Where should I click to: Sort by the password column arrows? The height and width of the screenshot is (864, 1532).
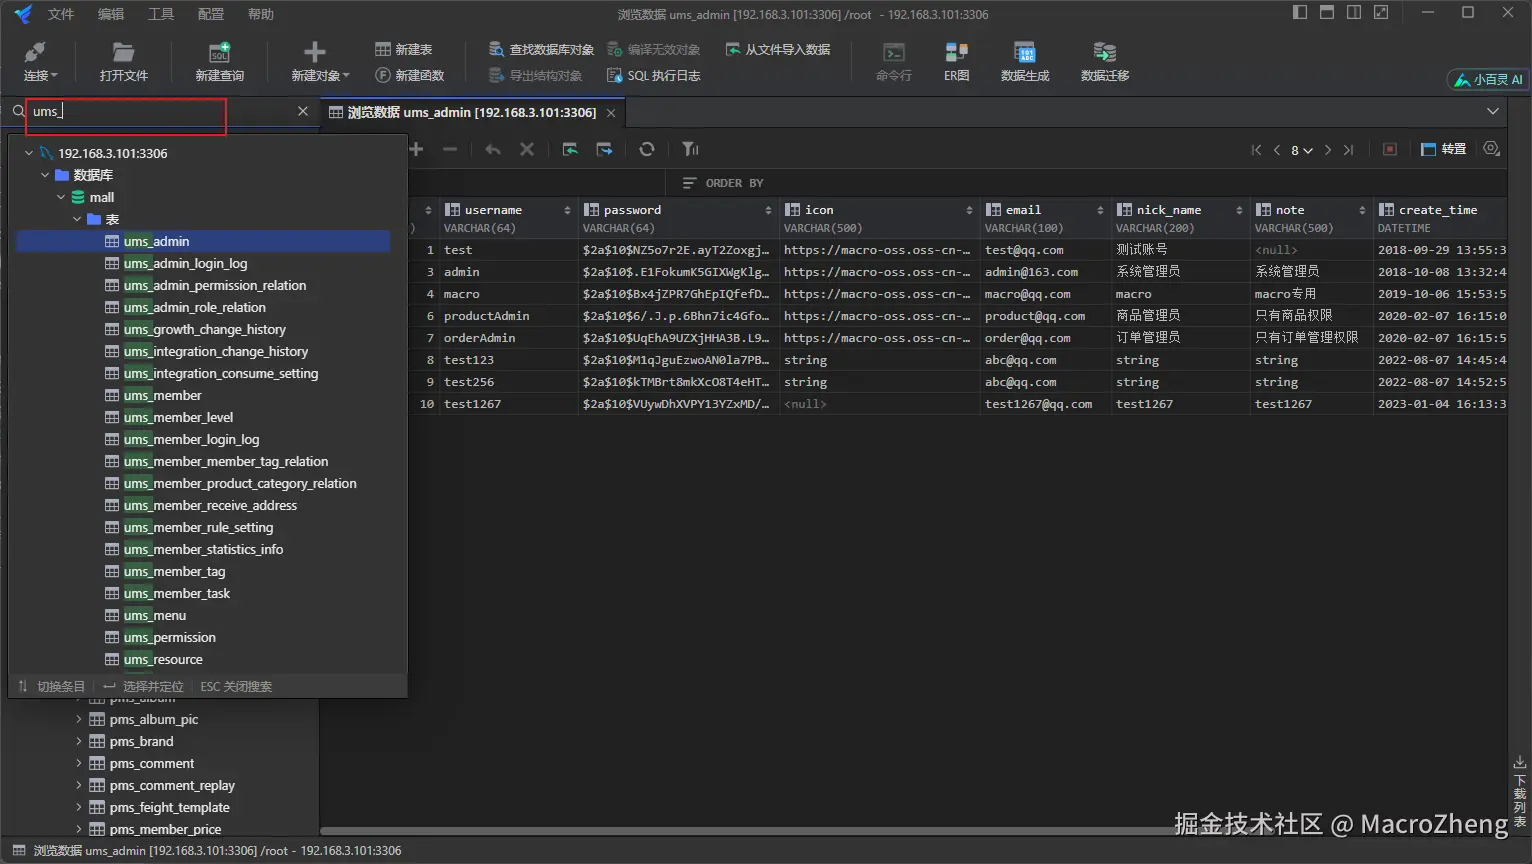[768, 210]
